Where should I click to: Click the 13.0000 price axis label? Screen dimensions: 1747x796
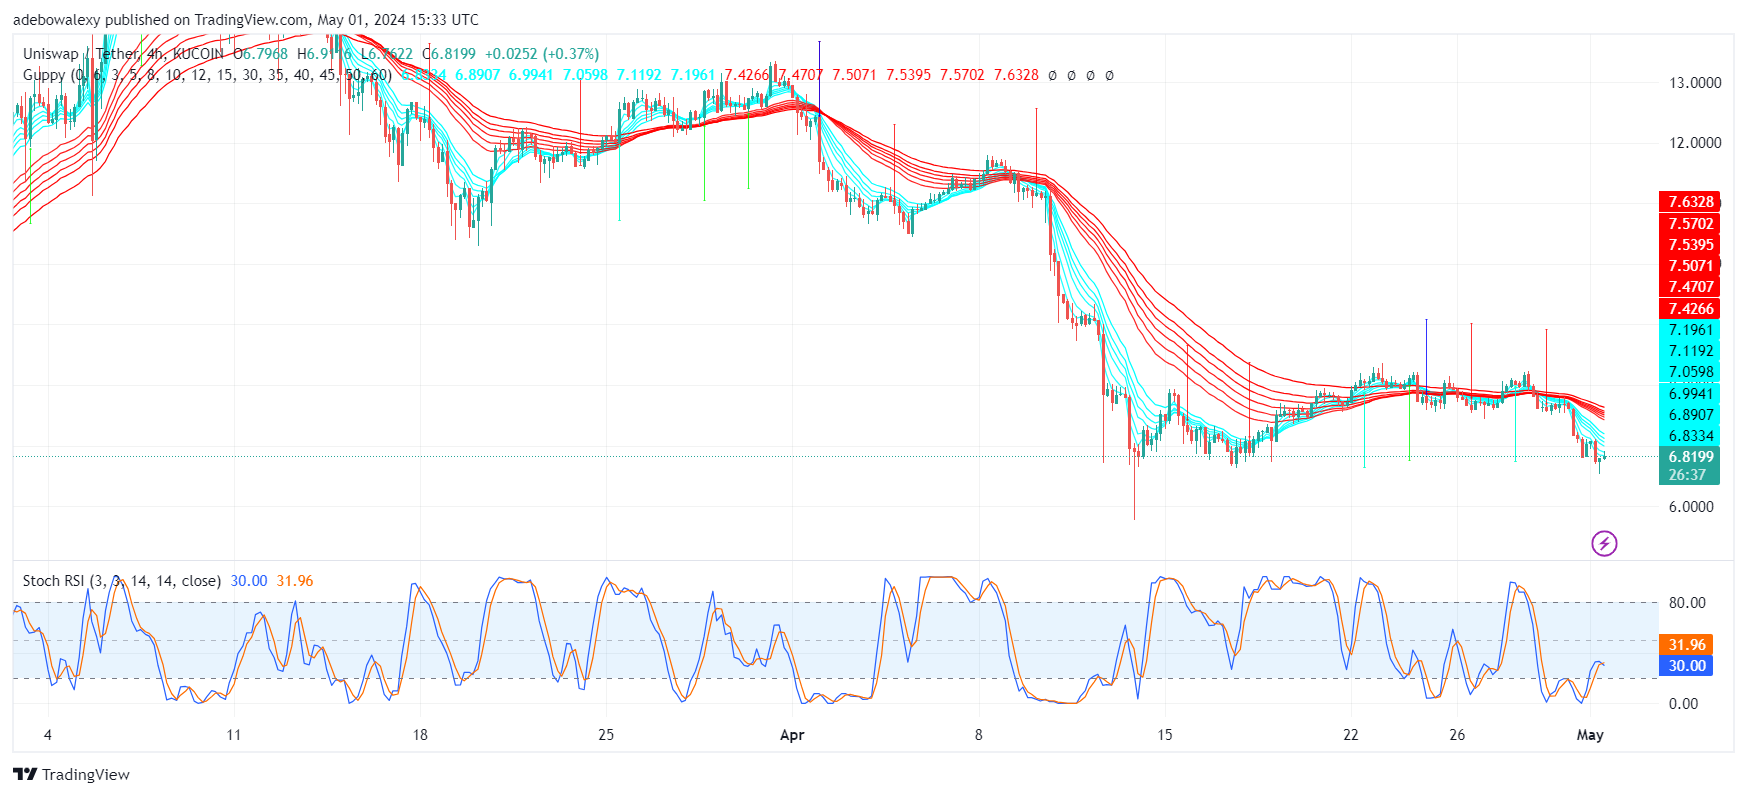pos(1695,83)
